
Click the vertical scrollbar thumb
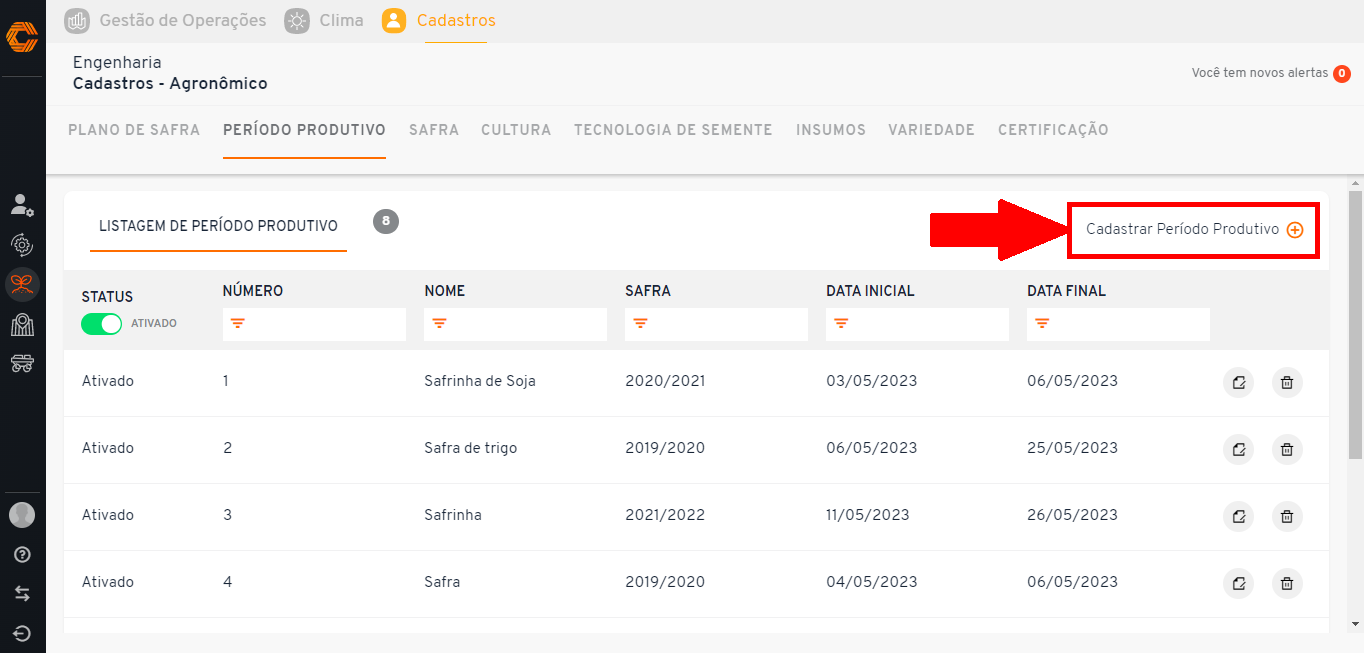1356,325
